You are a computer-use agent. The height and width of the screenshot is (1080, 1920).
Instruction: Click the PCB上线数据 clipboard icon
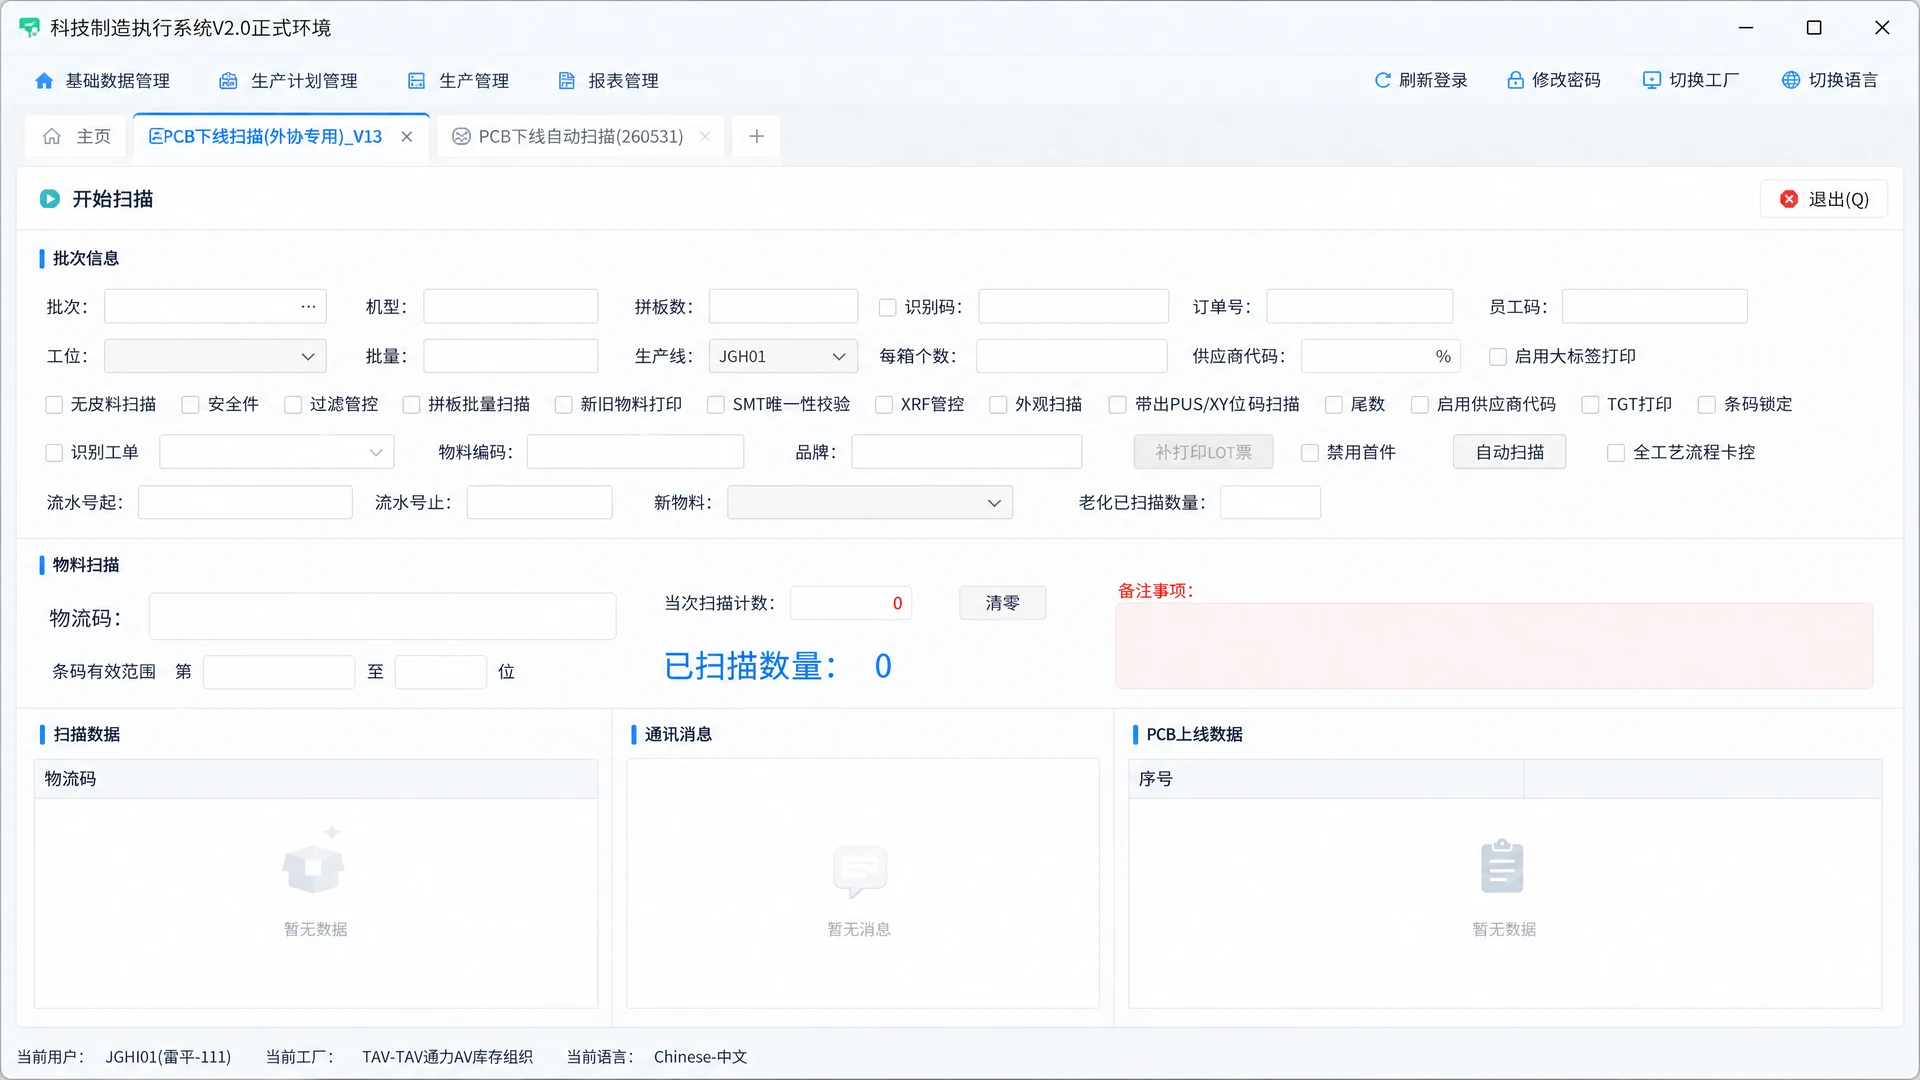click(1502, 866)
